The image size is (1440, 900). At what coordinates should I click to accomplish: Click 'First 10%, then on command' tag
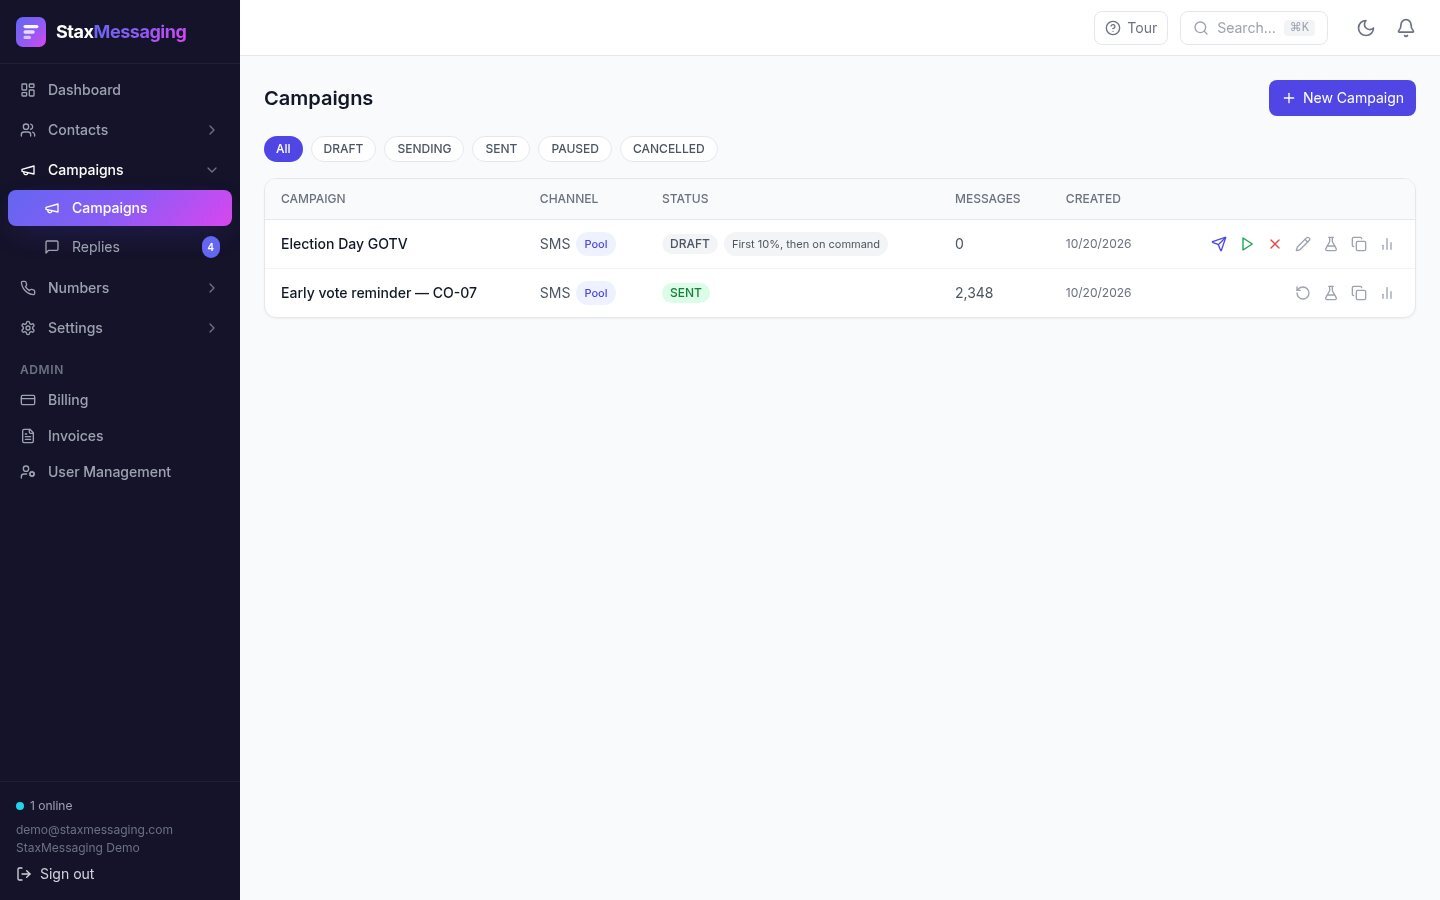click(806, 244)
